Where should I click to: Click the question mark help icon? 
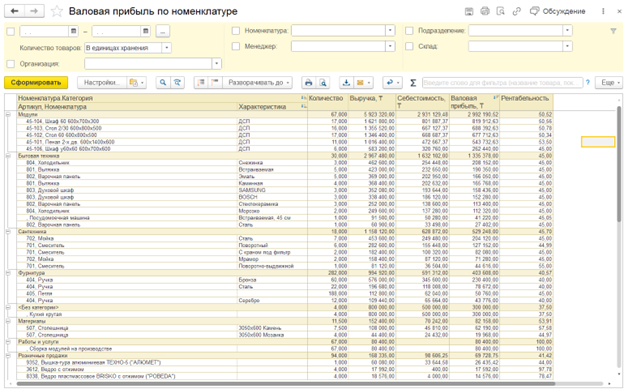(588, 82)
